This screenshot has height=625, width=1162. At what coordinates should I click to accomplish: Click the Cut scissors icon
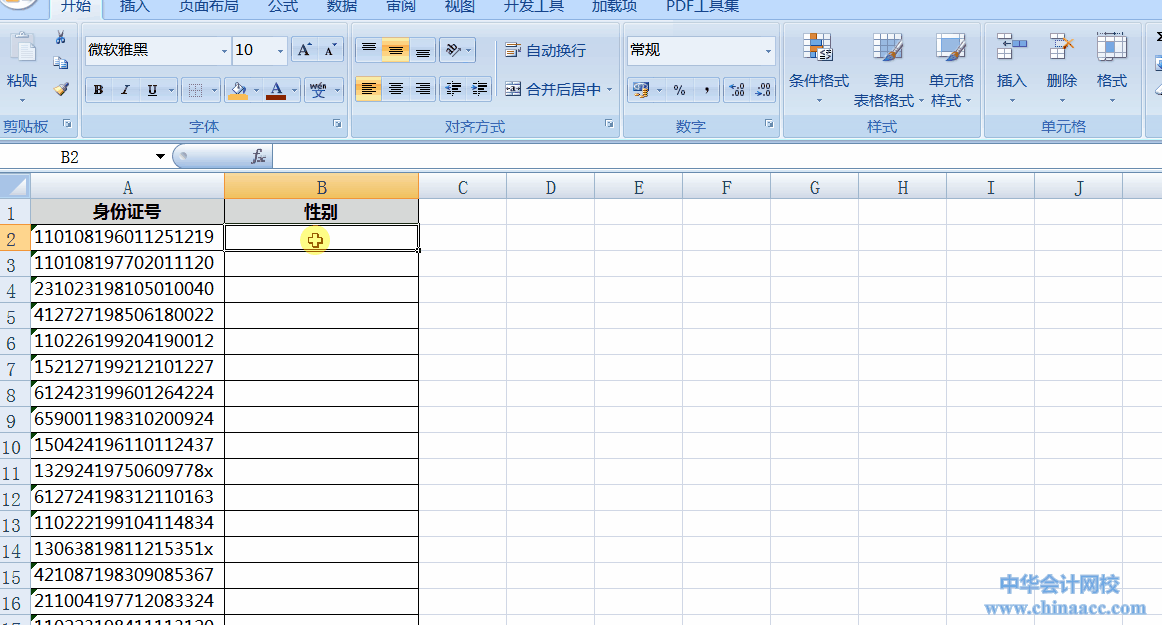coord(61,38)
